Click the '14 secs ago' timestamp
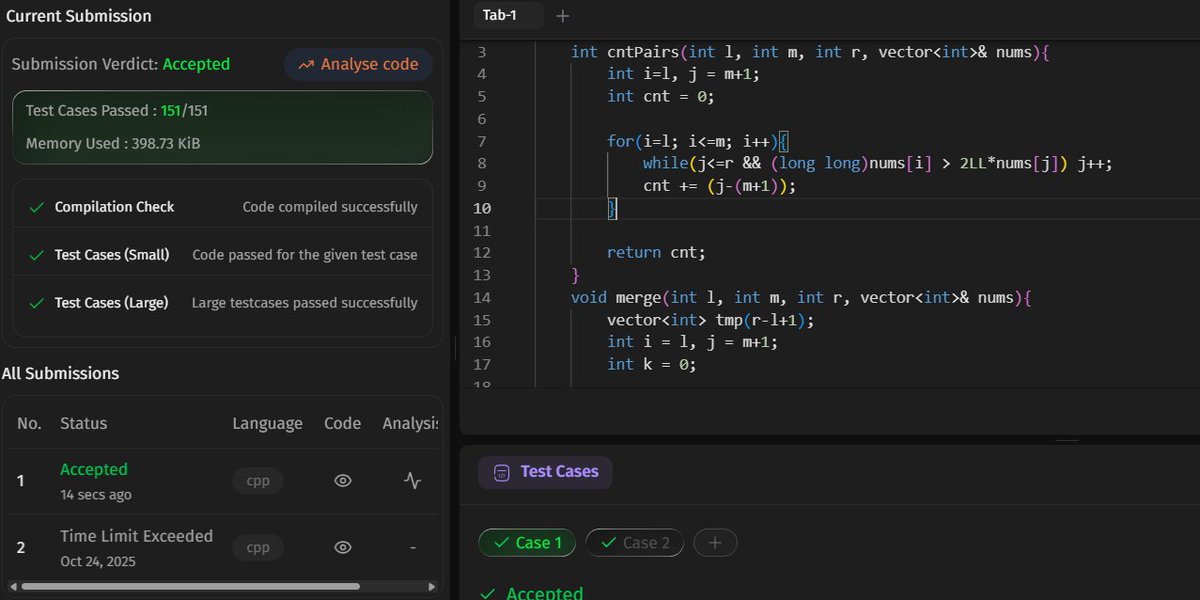This screenshot has width=1200, height=600. click(x=96, y=495)
